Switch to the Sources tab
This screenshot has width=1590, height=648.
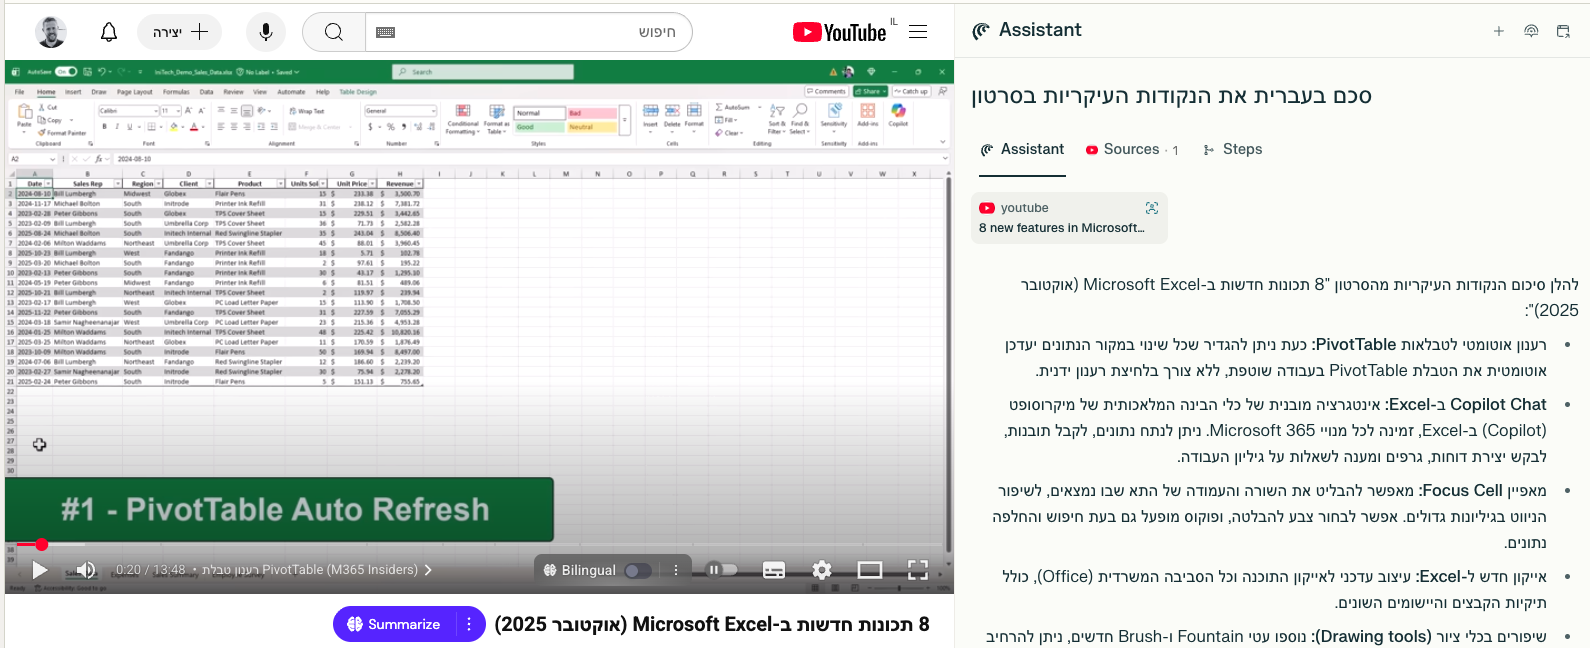1131,150
